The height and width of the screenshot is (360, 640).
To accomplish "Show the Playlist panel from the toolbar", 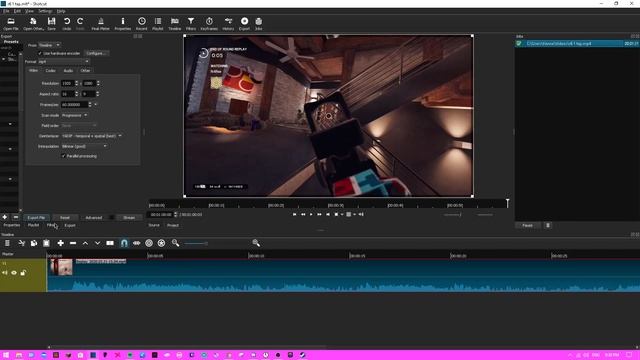I will point(158,24).
